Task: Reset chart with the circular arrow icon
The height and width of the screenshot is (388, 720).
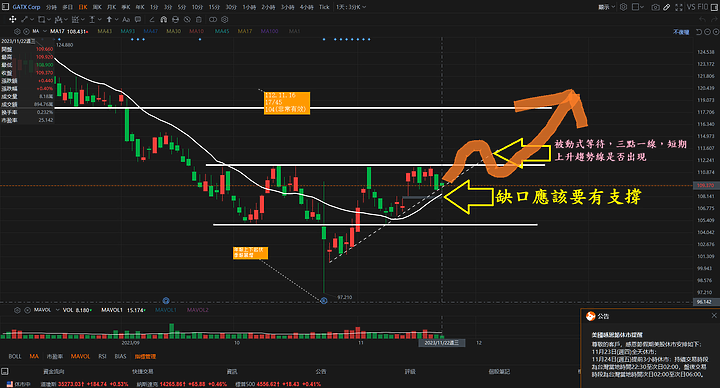Action: 699,32
